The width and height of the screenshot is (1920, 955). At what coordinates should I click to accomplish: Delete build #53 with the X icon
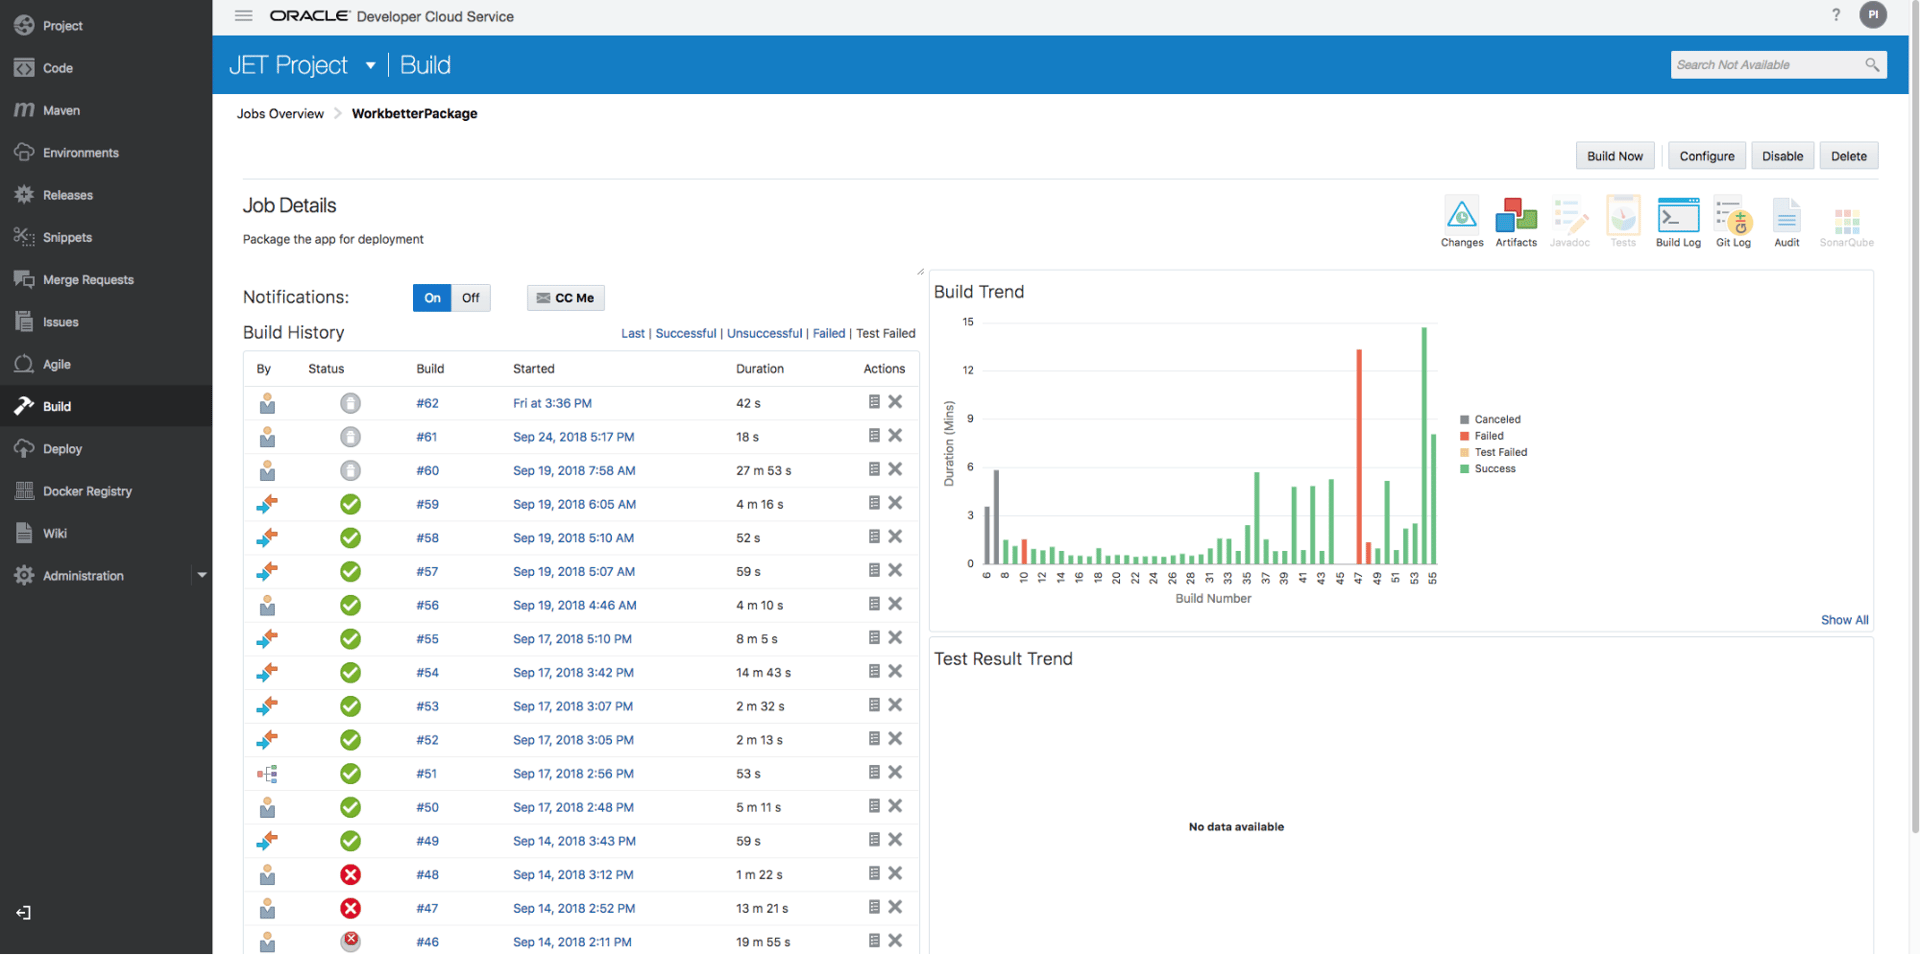pyautogui.click(x=895, y=705)
